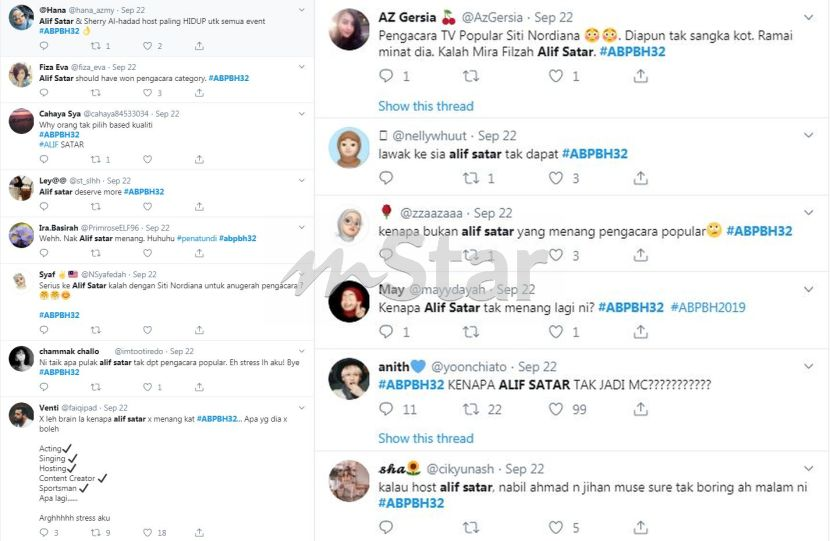Click Show this thread under AZ Gersia
830x541 pixels.
[x=426, y=106]
